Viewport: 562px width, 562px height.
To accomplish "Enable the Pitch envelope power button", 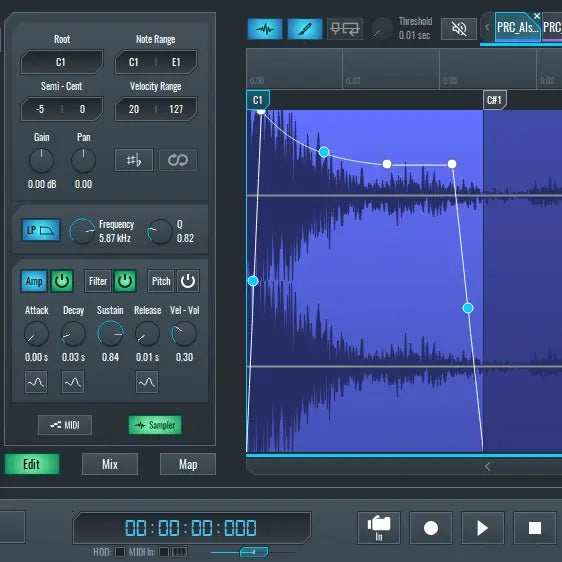I will pyautogui.click(x=188, y=281).
